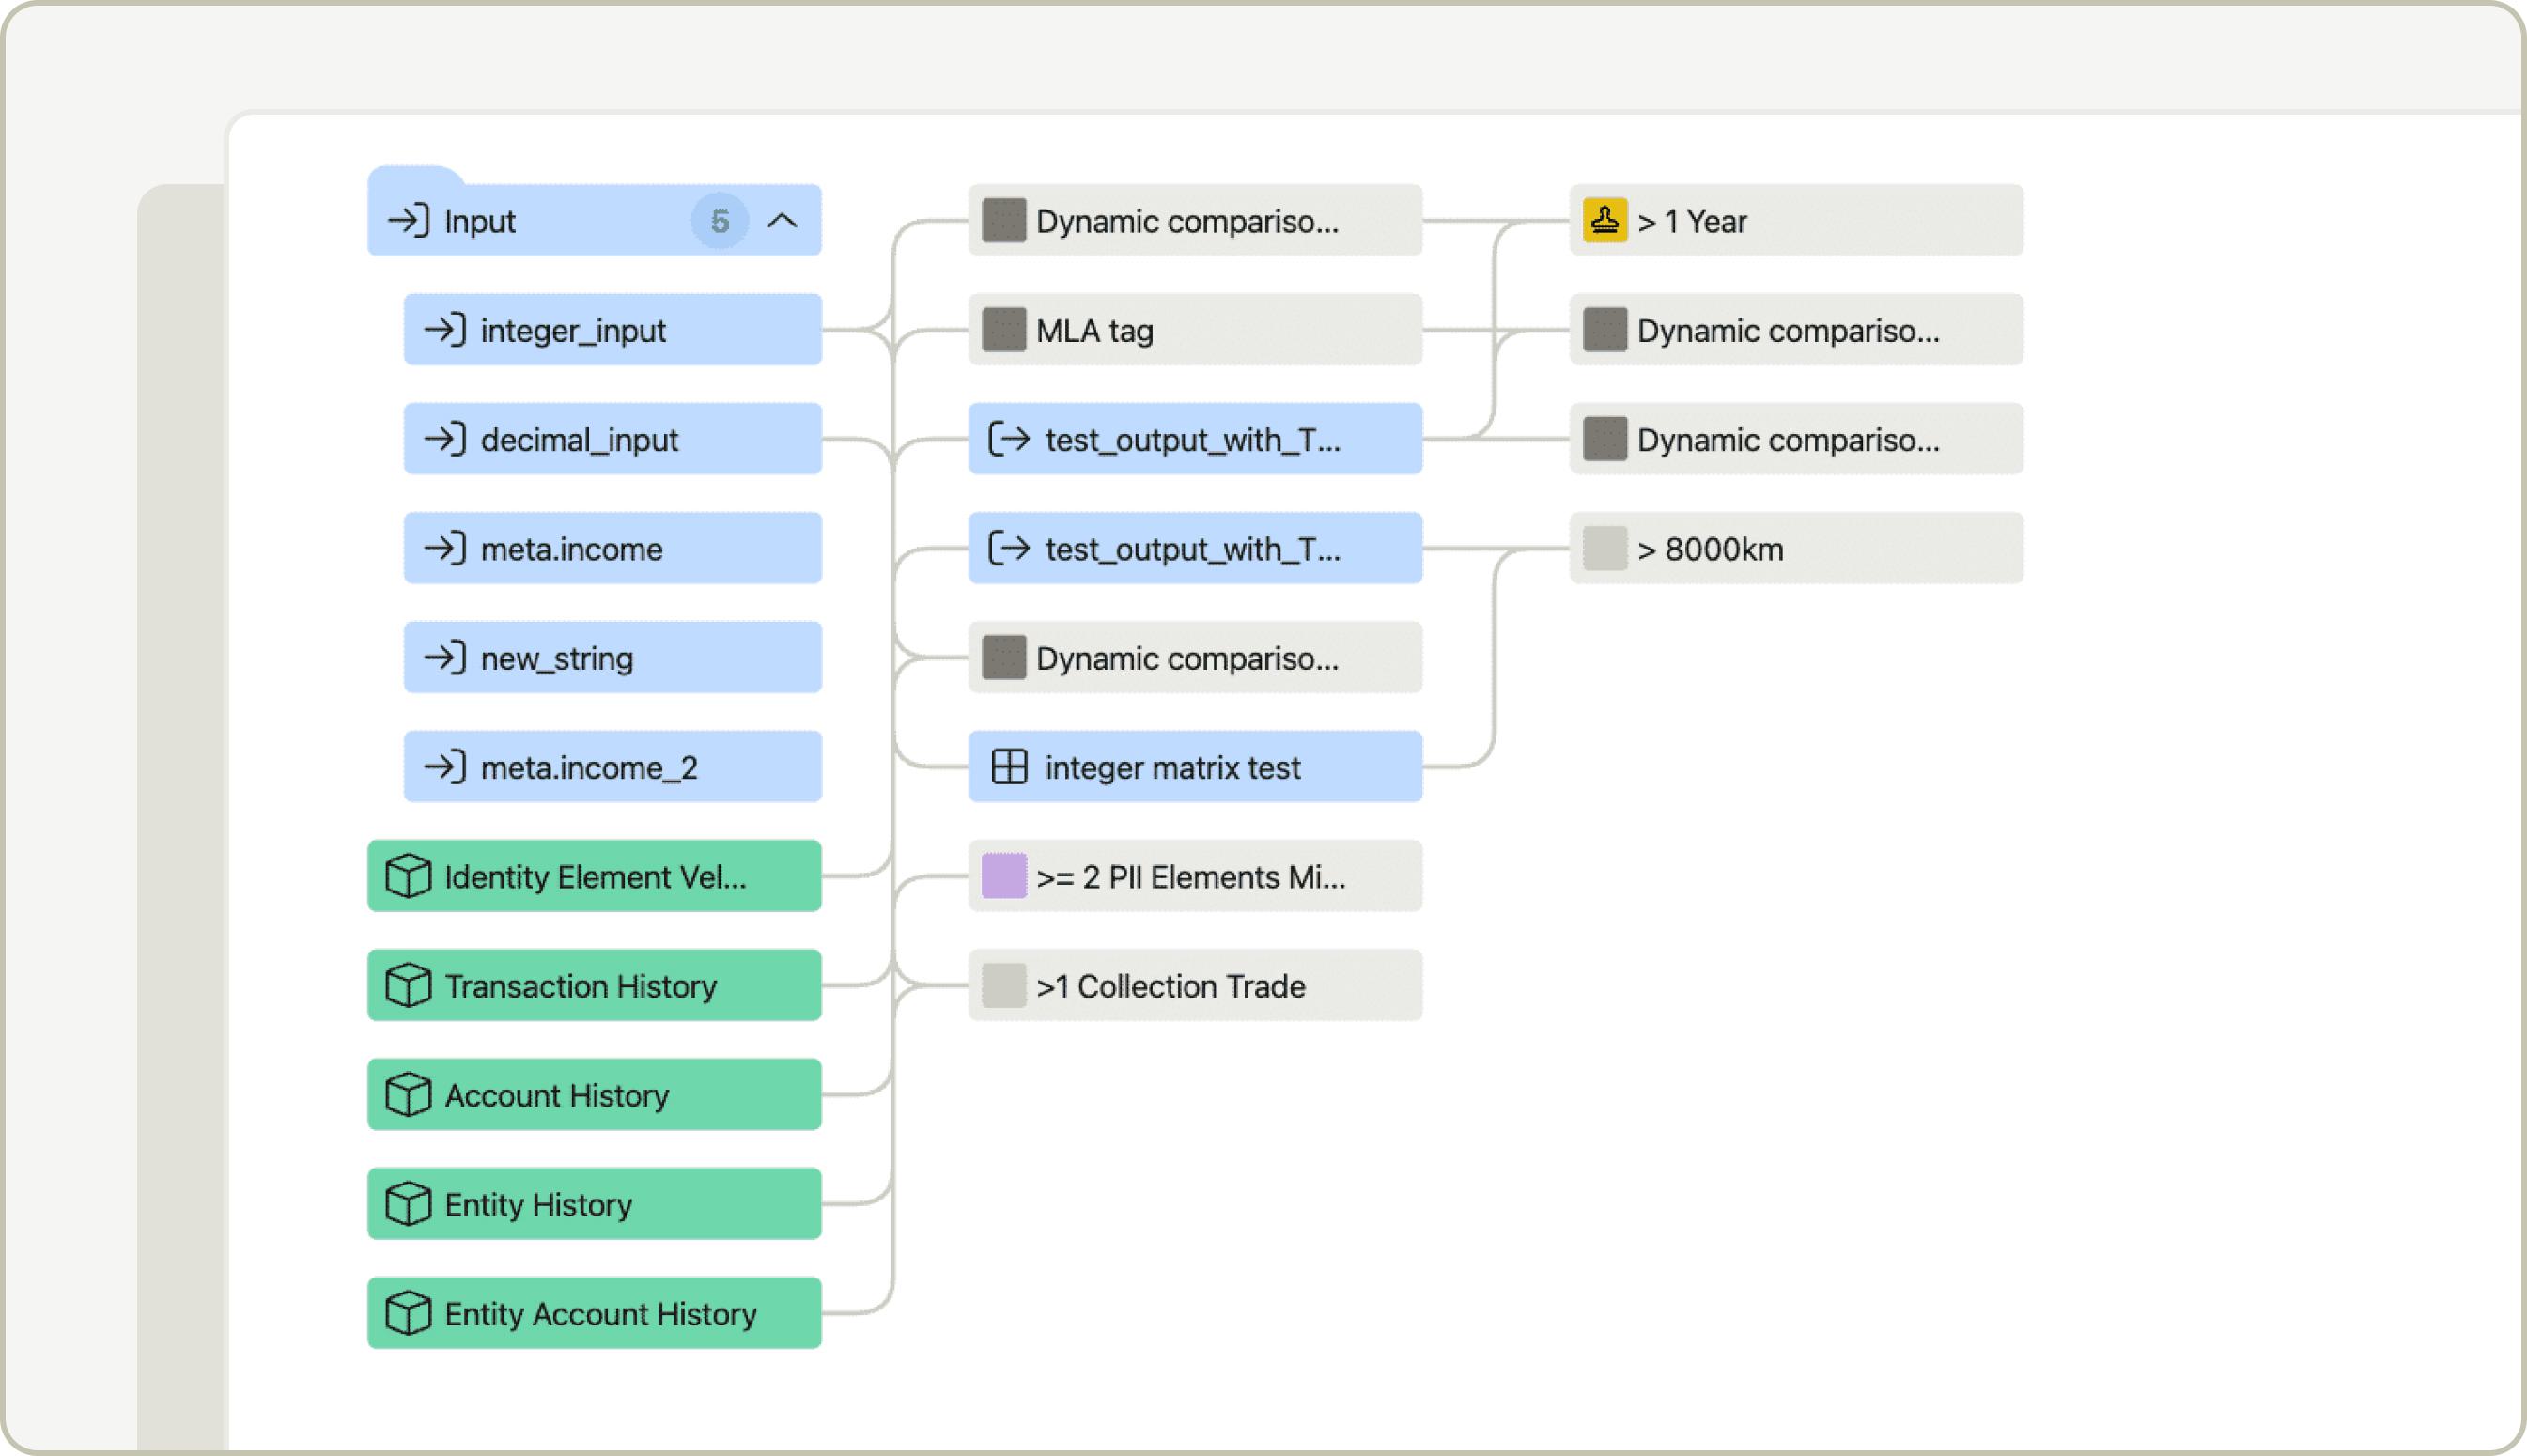Select the meta.income_2 input node
This screenshot has height=1456, width=2527.
pos(612,767)
